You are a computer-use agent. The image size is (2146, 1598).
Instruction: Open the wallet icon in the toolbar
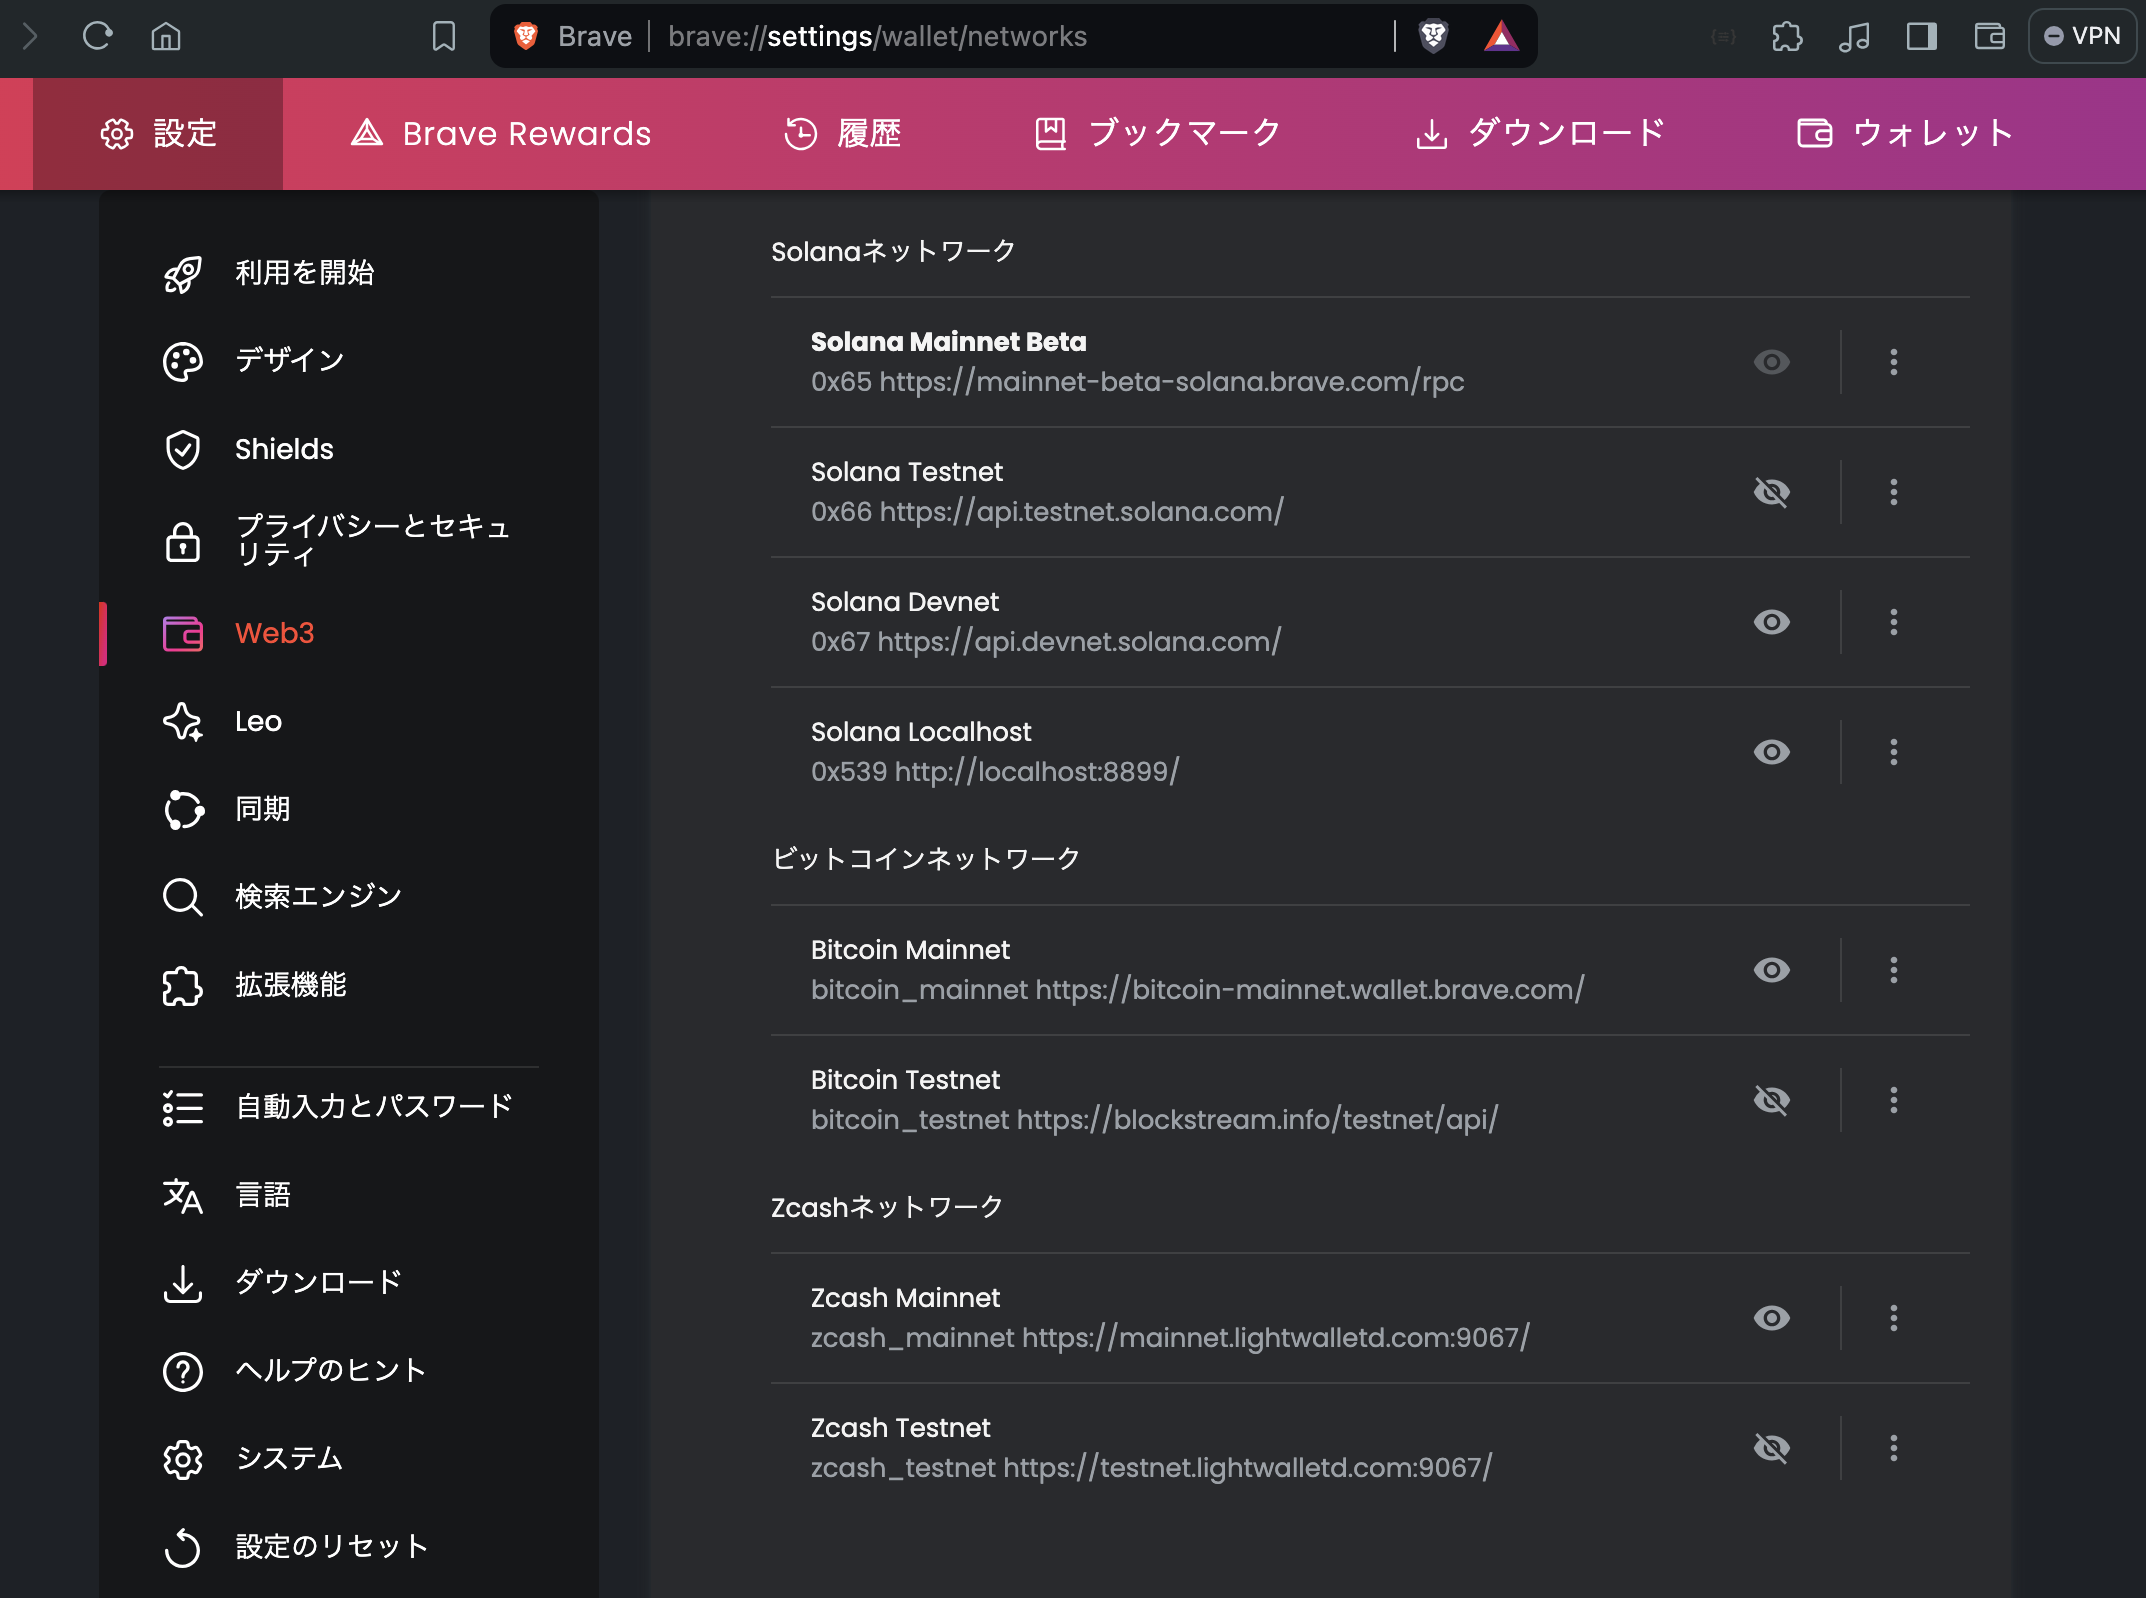coord(1989,37)
